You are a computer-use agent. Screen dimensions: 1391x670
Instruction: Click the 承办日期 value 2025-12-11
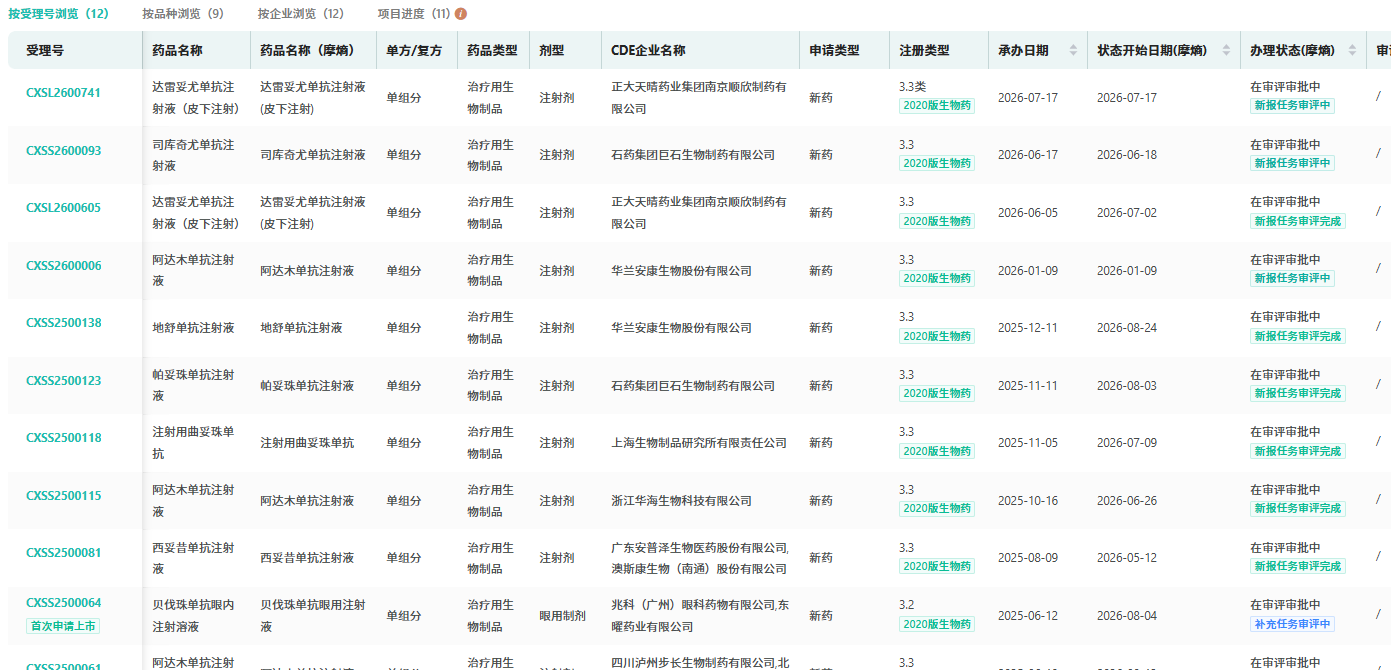[1028, 328]
